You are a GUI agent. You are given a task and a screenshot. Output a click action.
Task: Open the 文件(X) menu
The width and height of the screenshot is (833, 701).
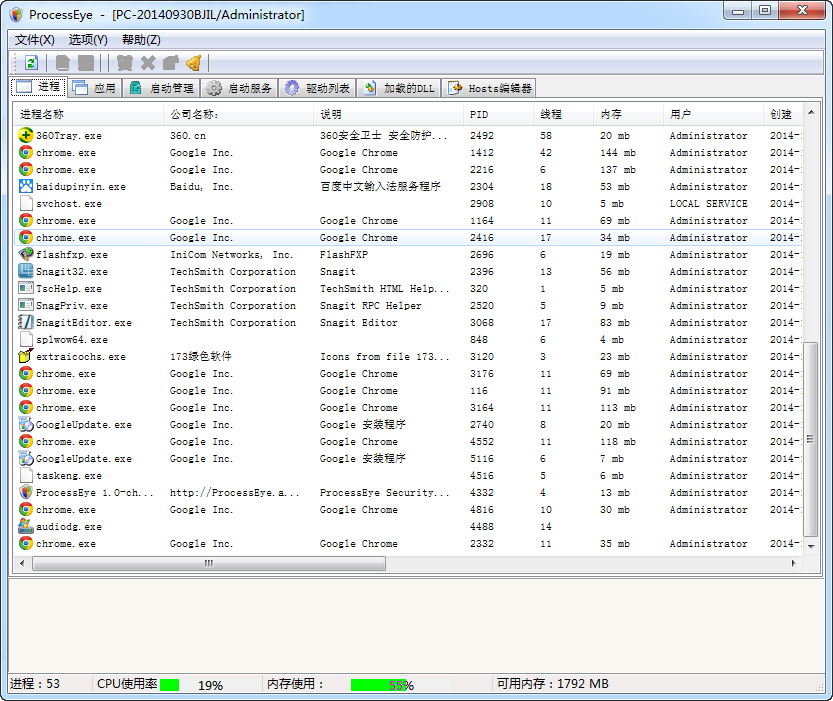(34, 40)
